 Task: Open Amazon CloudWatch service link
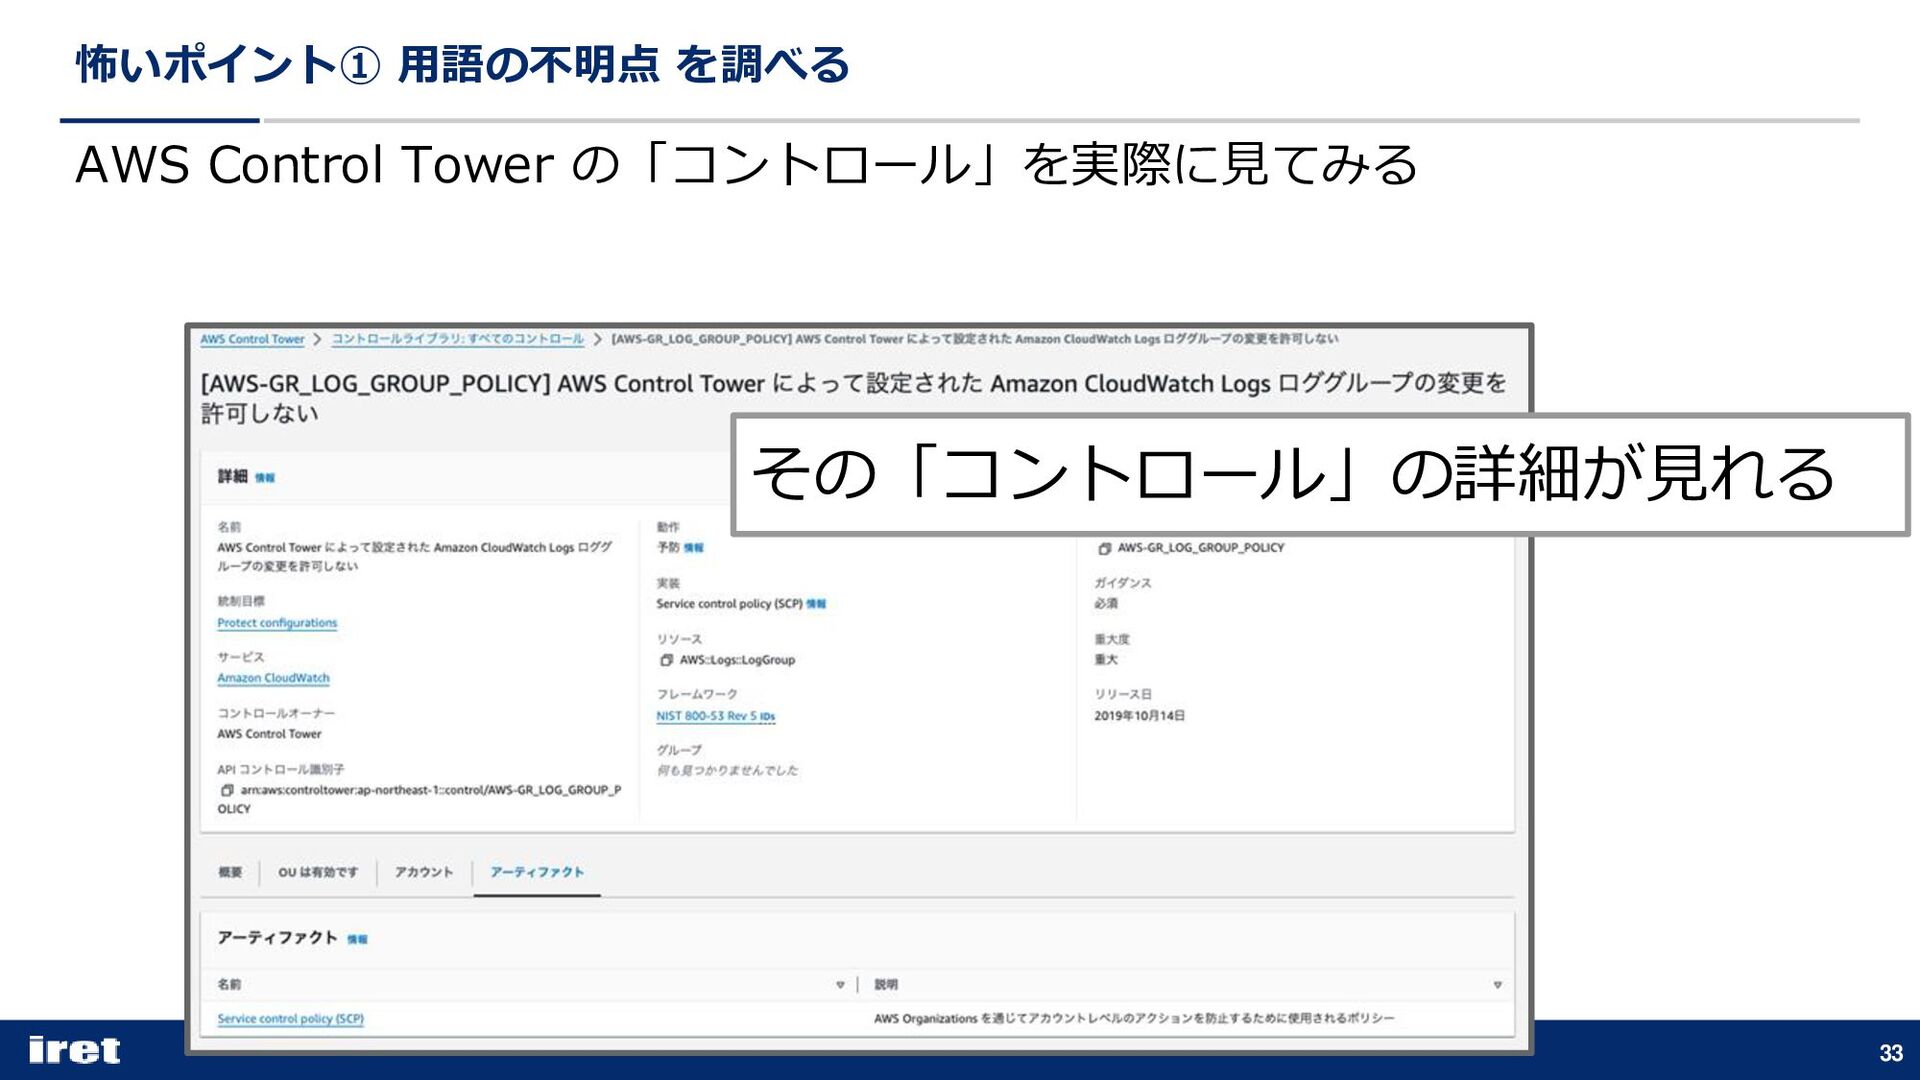coord(273,678)
